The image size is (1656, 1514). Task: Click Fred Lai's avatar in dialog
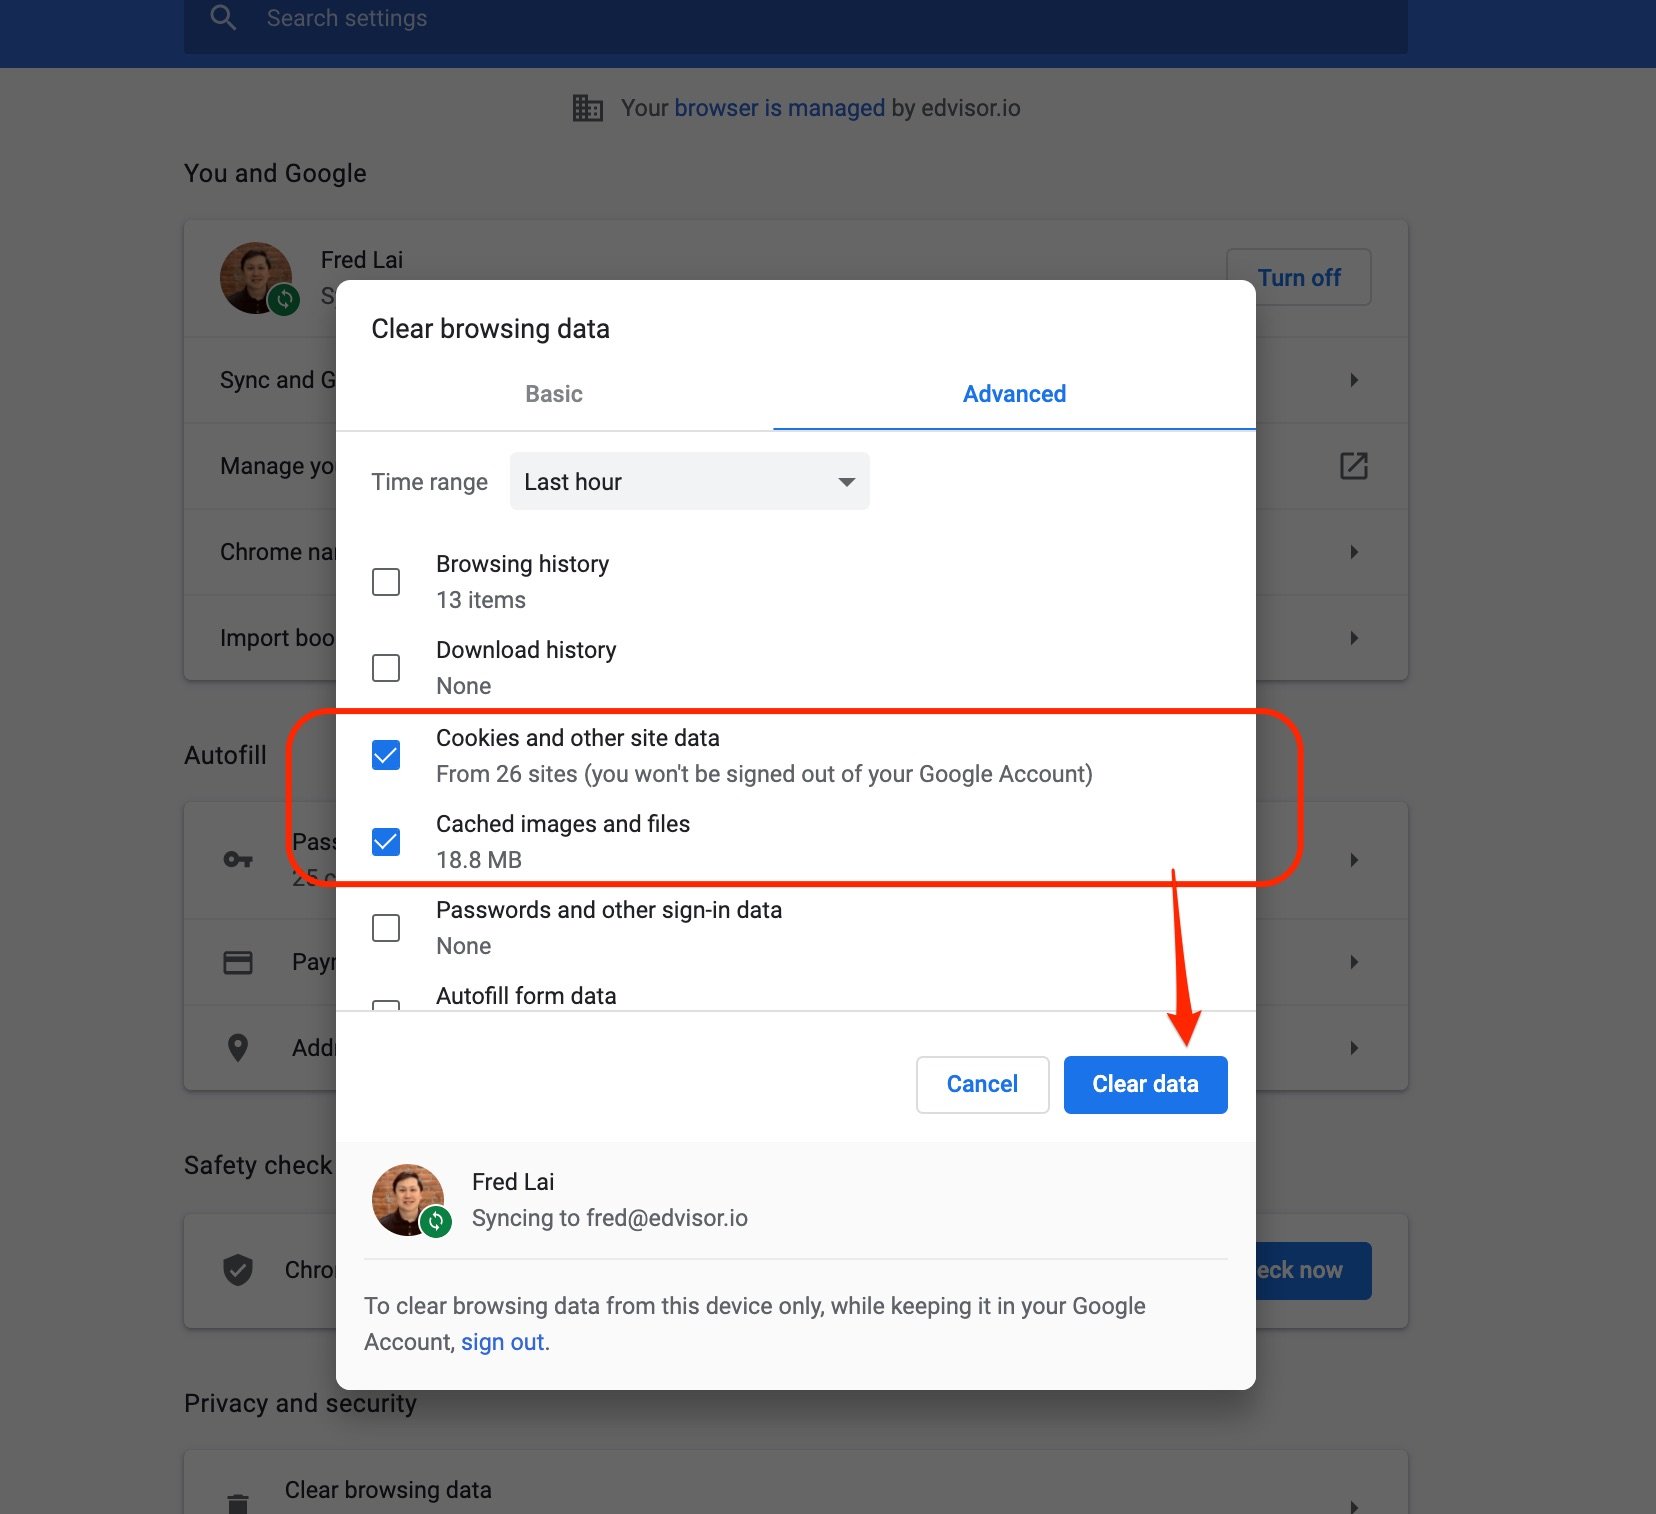click(x=409, y=1199)
